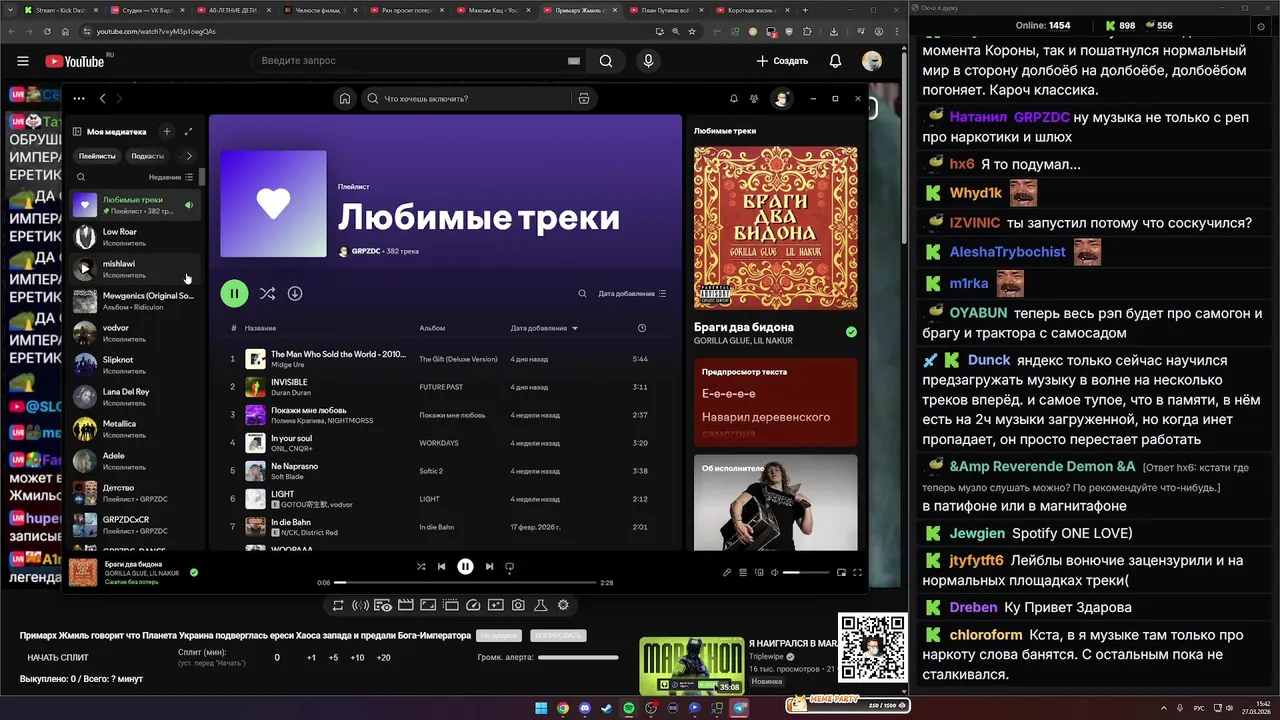Enter Spotify fullscreen mode
Image resolution: width=1280 pixels, height=720 pixels.
857,573
